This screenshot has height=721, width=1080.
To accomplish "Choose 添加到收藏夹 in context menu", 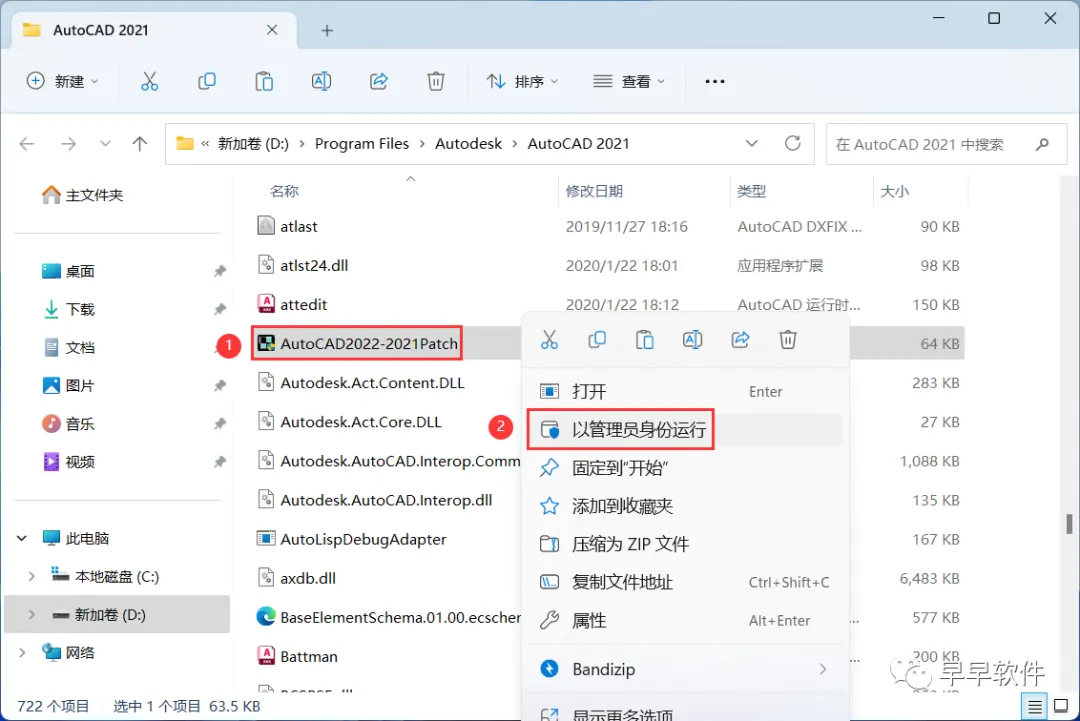I will pyautogui.click(x=686, y=506).
